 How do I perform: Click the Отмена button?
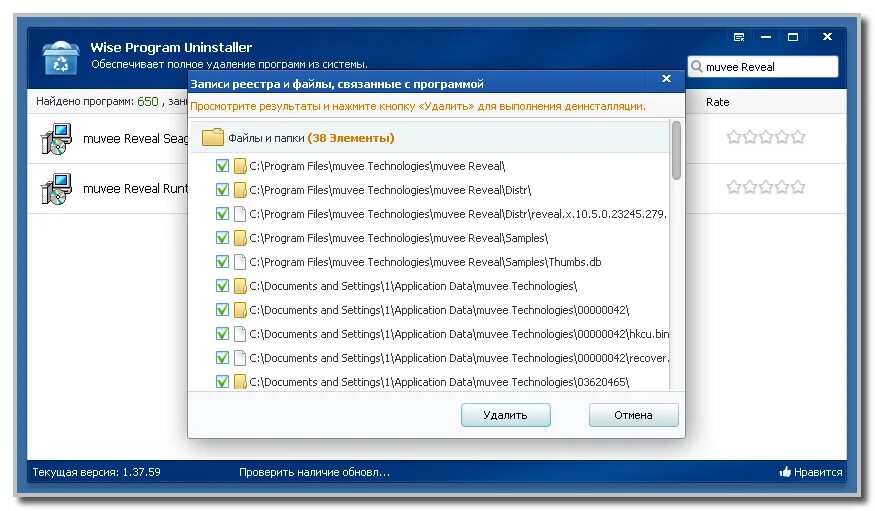pyautogui.click(x=633, y=415)
